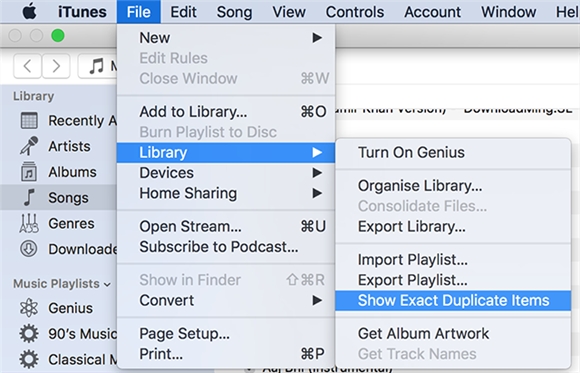Image resolution: width=580 pixels, height=373 pixels.
Task: Select Turn On Genius
Action: click(x=453, y=152)
